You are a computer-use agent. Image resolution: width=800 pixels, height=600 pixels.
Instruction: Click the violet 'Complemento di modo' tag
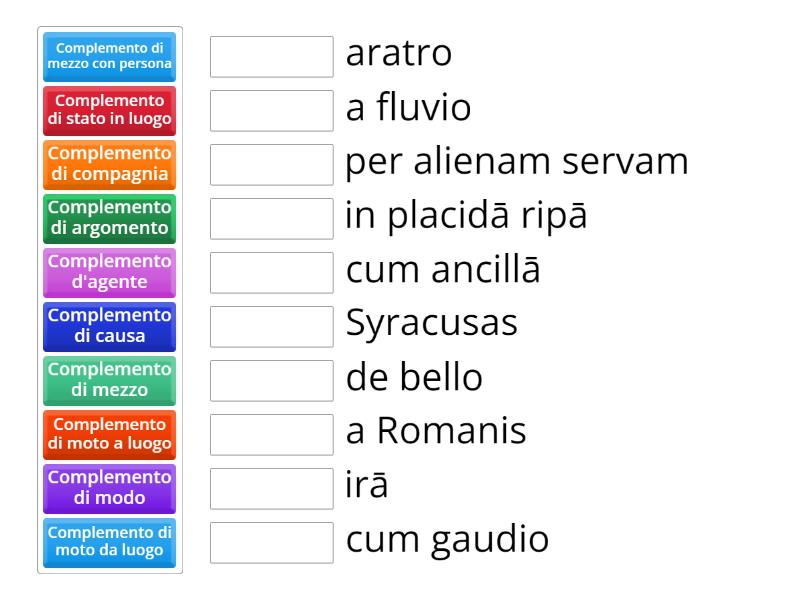[109, 488]
